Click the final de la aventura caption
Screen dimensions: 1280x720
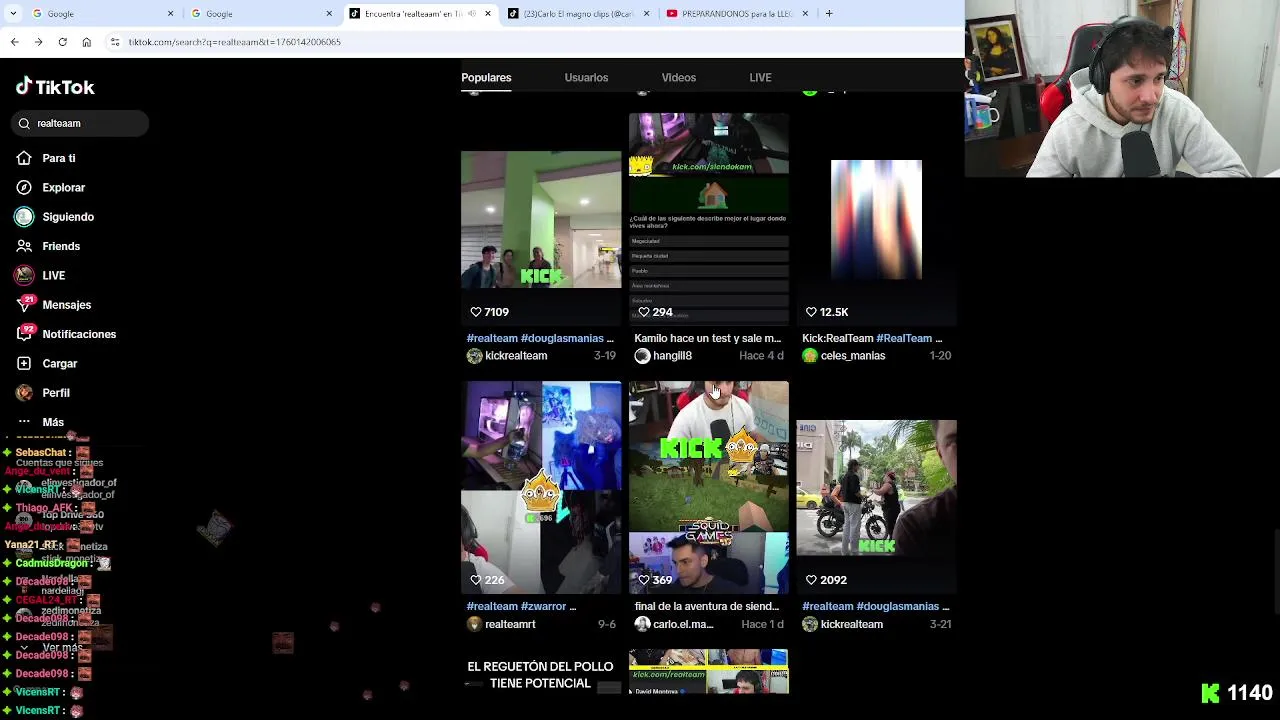(706, 606)
